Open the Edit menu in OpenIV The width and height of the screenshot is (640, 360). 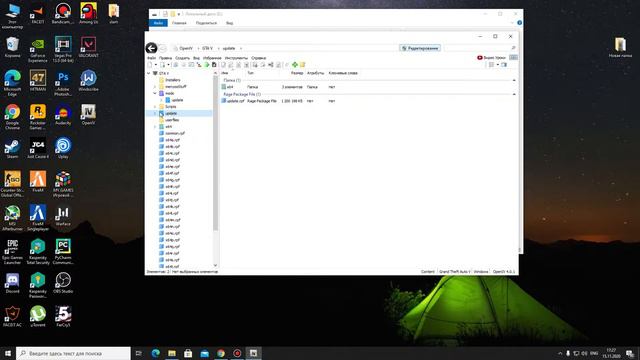point(165,58)
